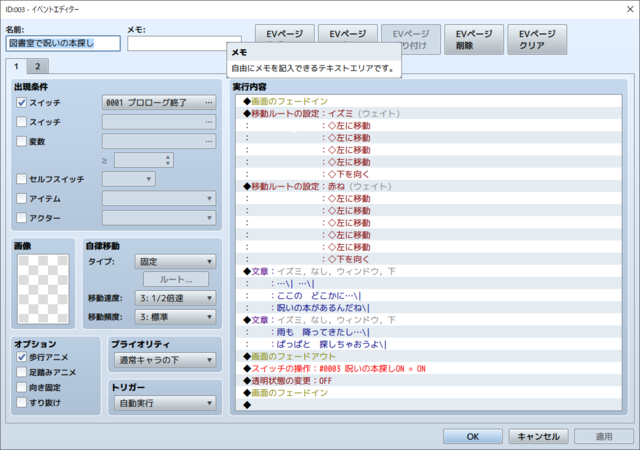Screen dimensions: 640x450
Task: Switch to event page tab 1
Action: (16, 66)
